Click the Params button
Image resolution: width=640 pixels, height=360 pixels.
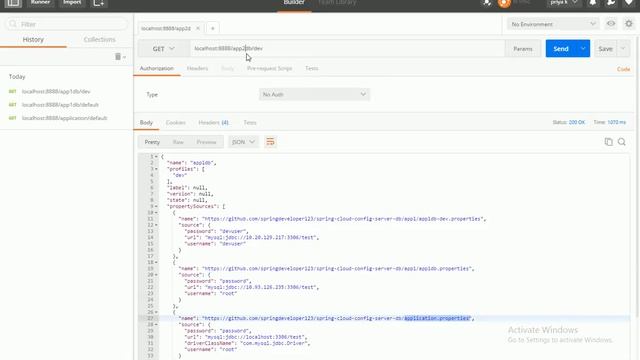pos(523,49)
